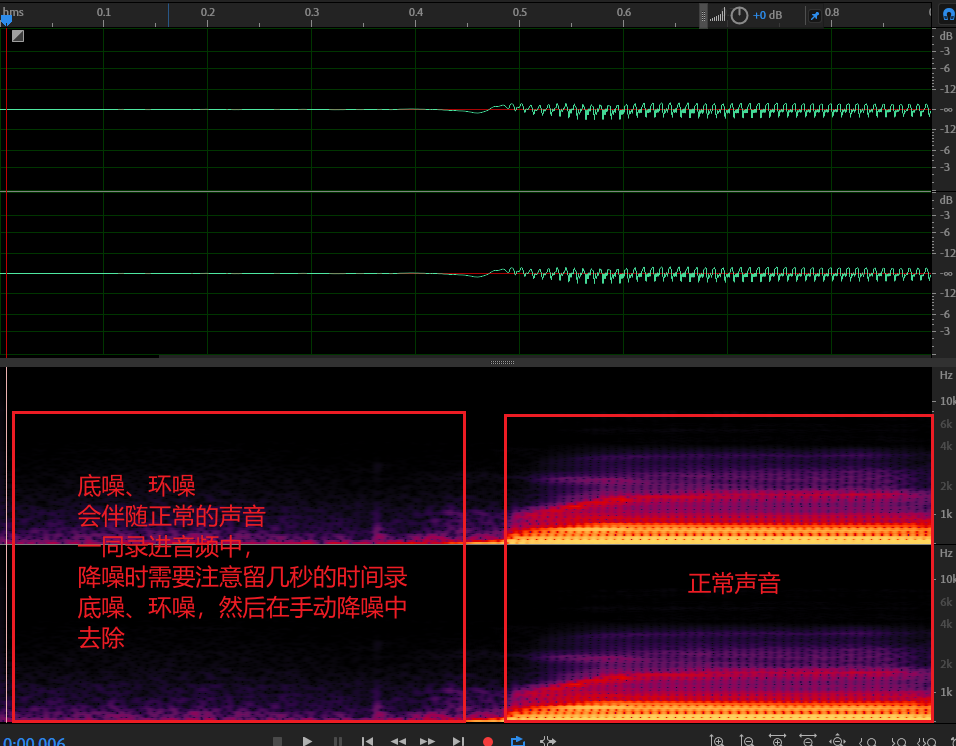Start recording with the red Record button
Screen dimensions: 956x746
tap(488, 741)
